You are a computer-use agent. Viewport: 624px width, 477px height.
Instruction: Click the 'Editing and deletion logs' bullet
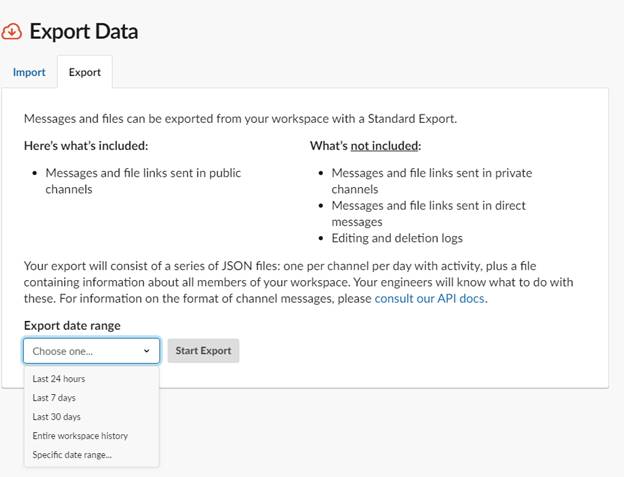pyautogui.click(x=397, y=238)
